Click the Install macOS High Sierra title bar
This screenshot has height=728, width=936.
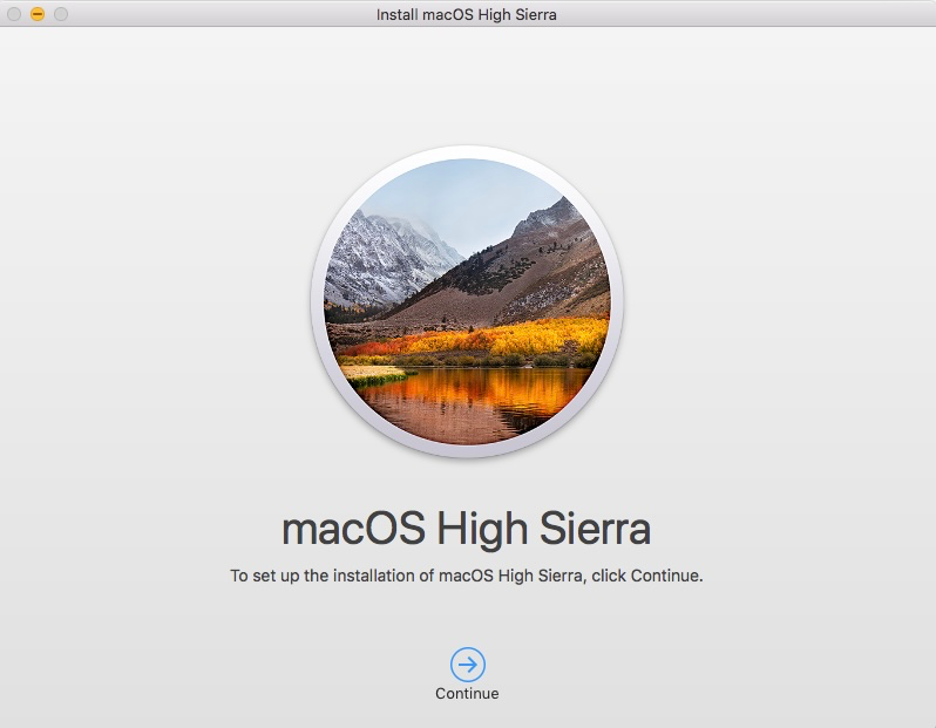tap(467, 14)
